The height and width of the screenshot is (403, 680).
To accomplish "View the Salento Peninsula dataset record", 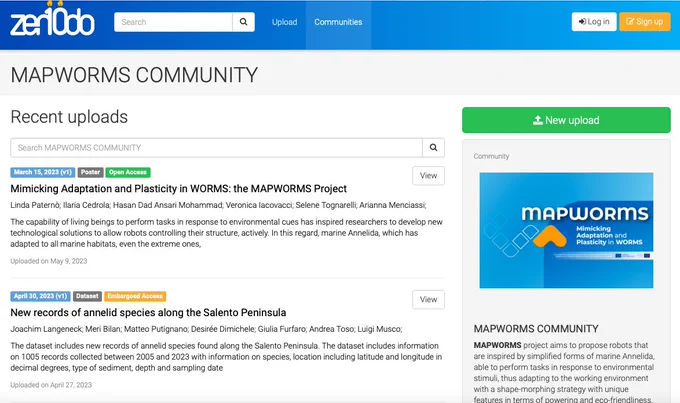I will coord(428,299).
